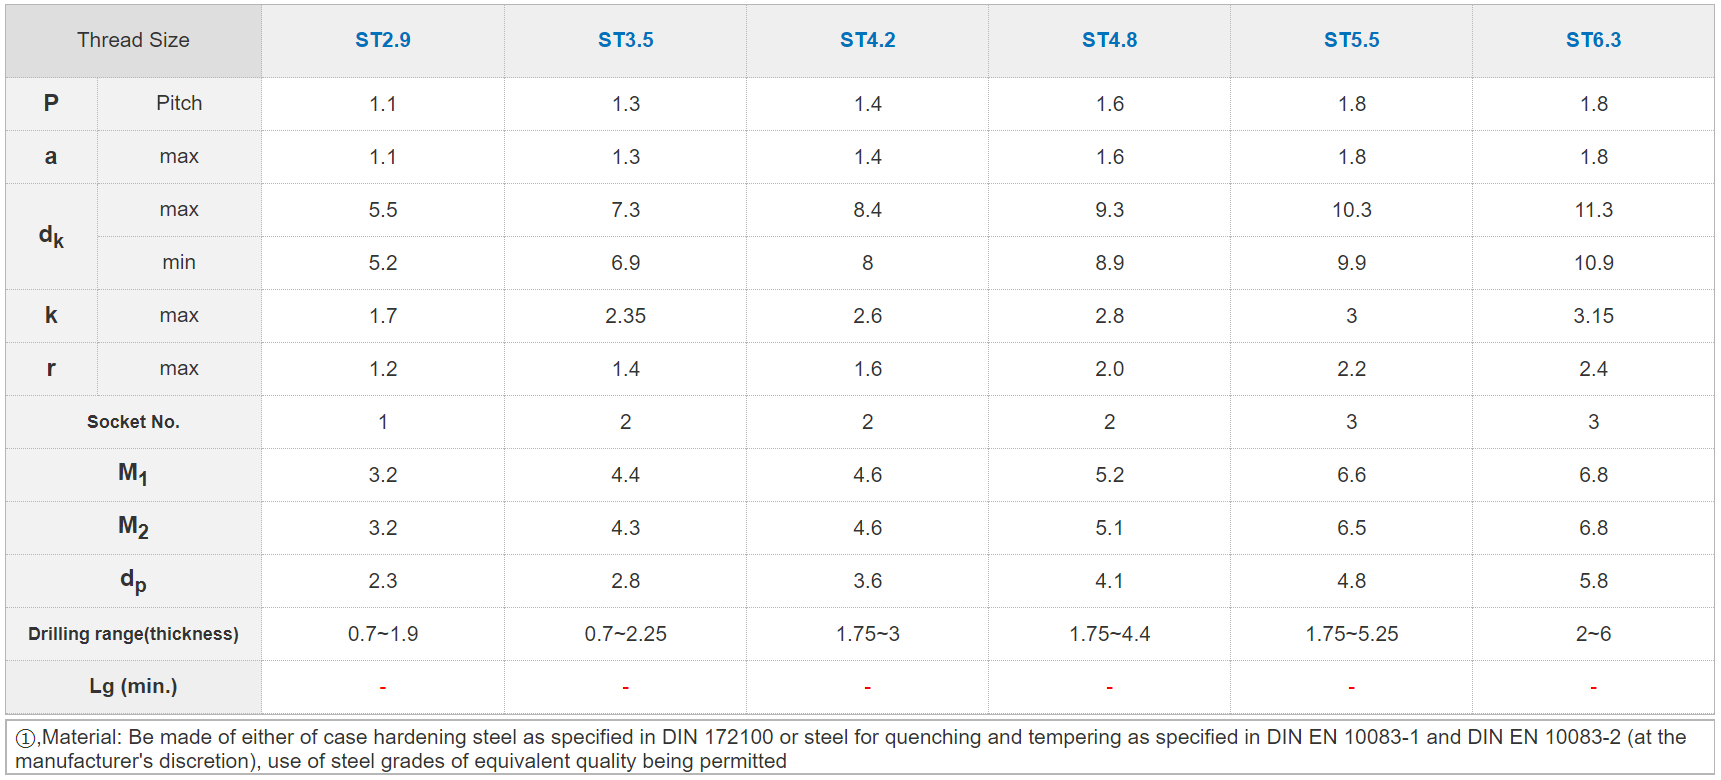Select the Pitch row label
Image resolution: width=1721 pixels, height=780 pixels.
[x=179, y=103]
